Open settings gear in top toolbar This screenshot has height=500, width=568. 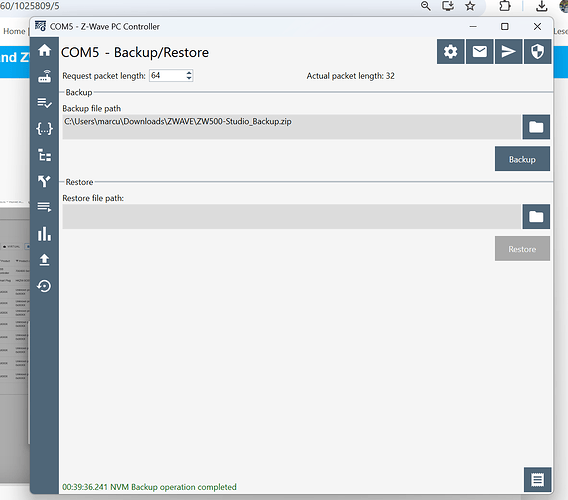tap(451, 51)
